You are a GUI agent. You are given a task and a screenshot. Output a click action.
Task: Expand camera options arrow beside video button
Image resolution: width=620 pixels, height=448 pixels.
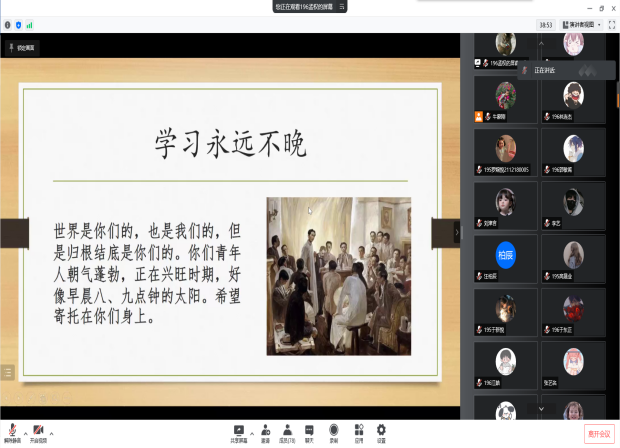coord(51,433)
